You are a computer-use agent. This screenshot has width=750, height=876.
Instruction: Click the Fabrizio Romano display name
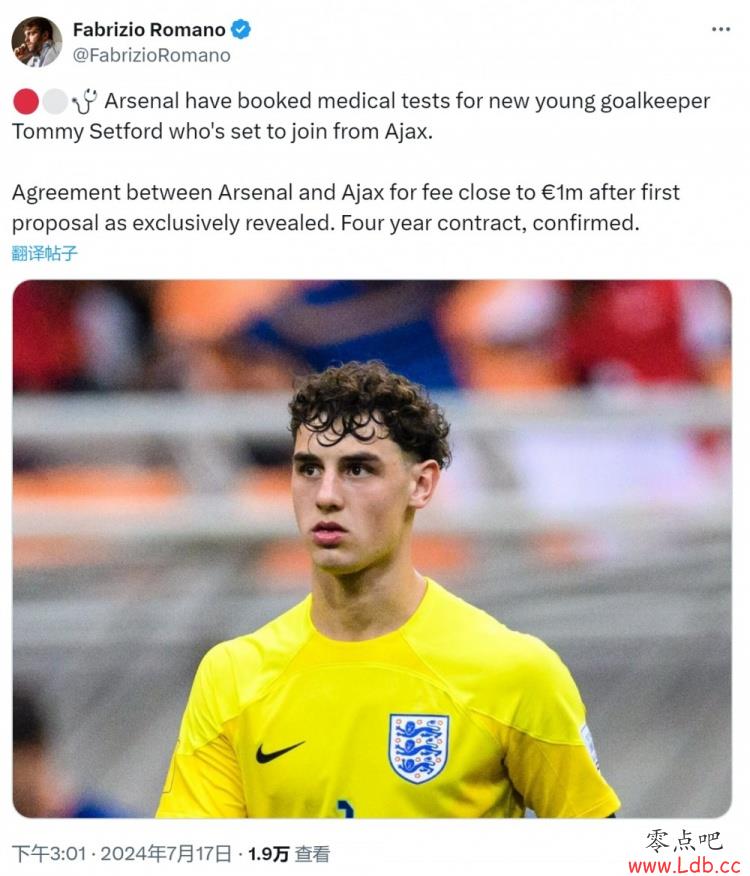pos(149,30)
